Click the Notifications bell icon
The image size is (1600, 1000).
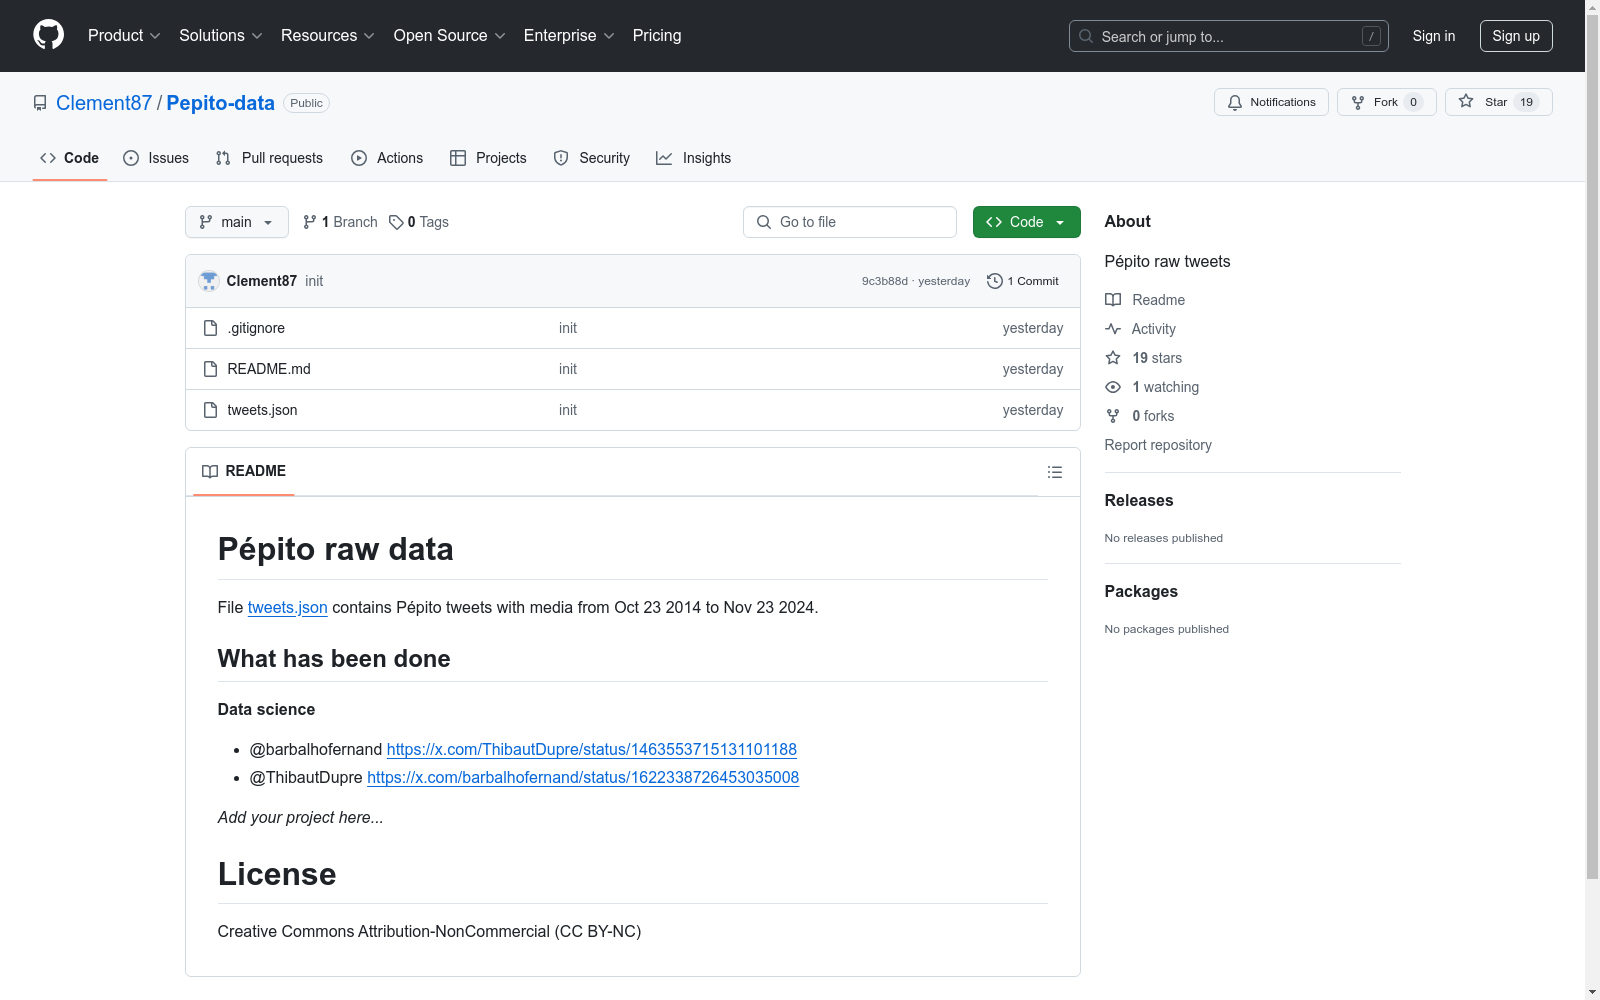[1235, 102]
